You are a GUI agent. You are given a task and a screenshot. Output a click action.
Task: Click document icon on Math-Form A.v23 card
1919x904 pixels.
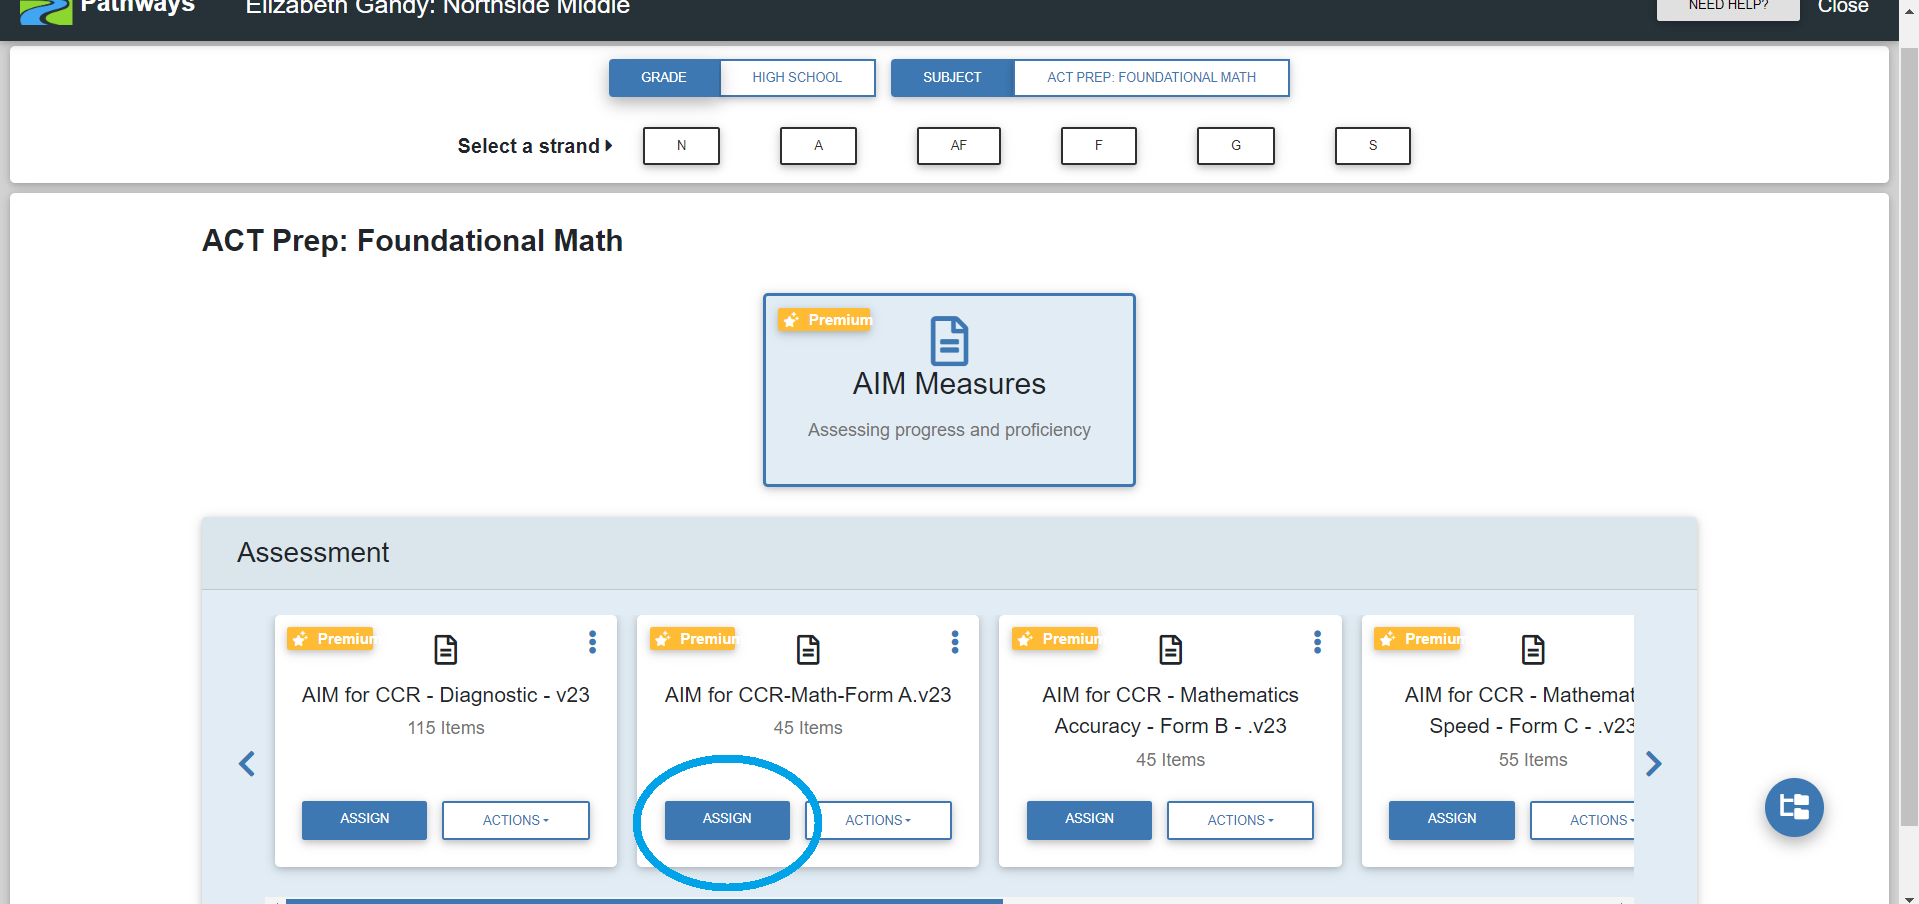coord(808,650)
